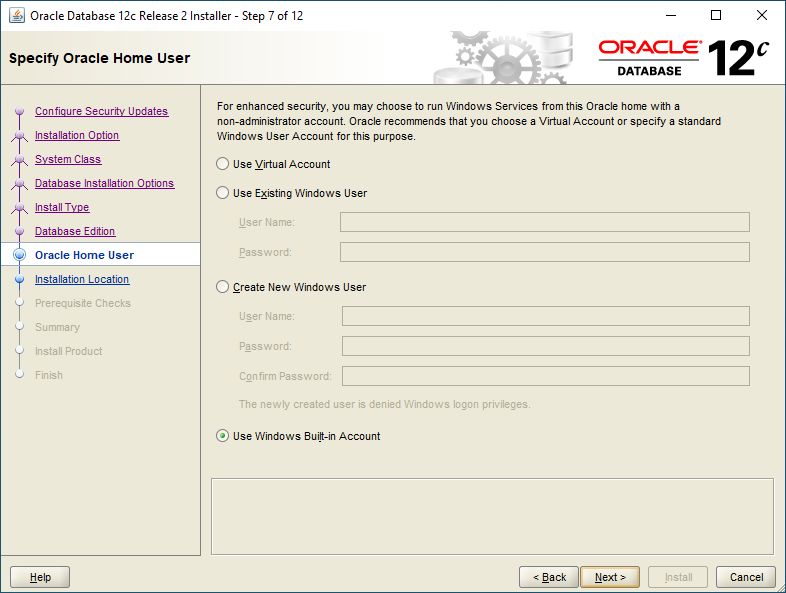Open the Configure Security Updates step
Viewport: 786px width, 593px height.
tap(101, 111)
